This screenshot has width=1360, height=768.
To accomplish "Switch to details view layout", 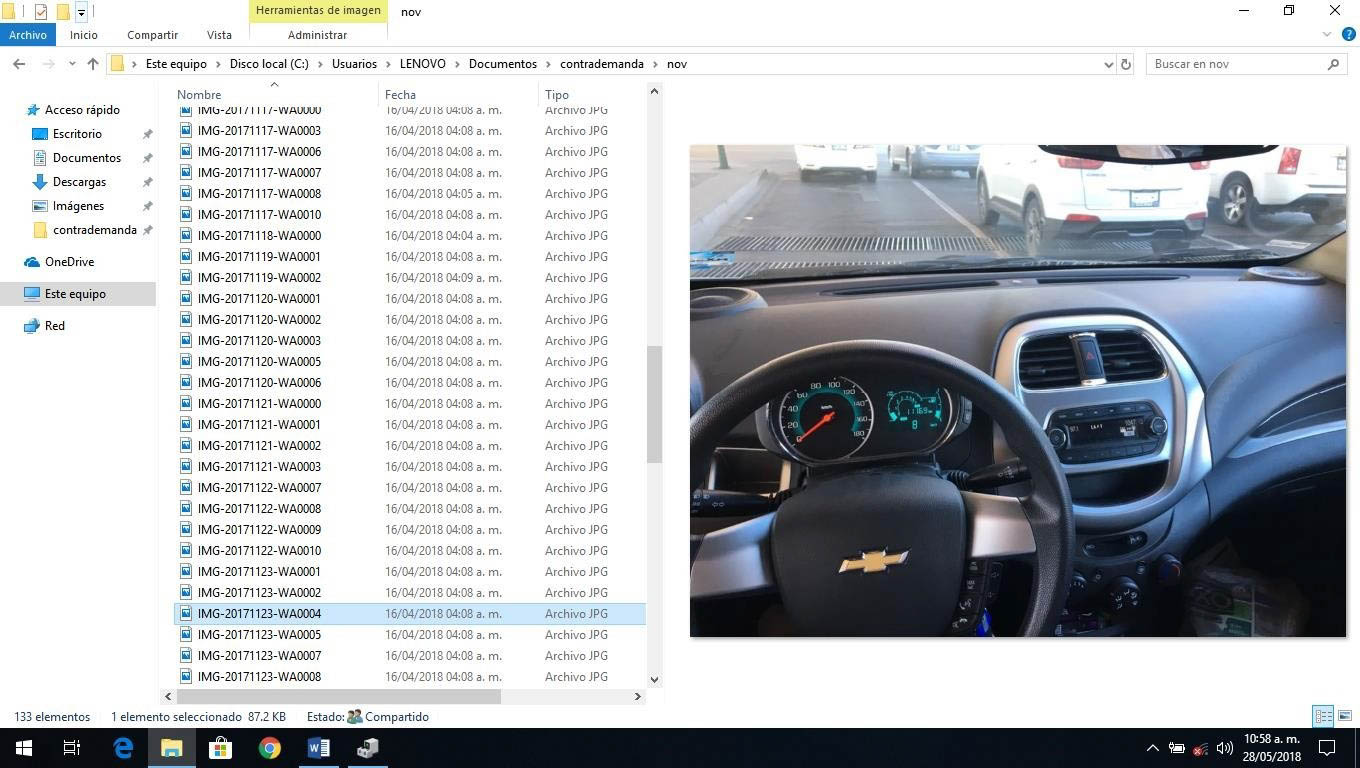I will 1323,716.
